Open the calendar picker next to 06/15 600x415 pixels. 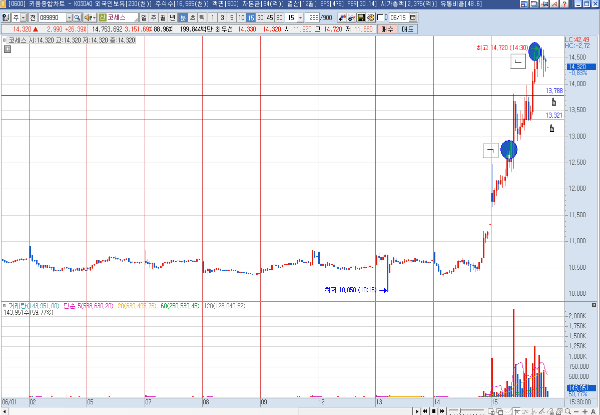413,18
